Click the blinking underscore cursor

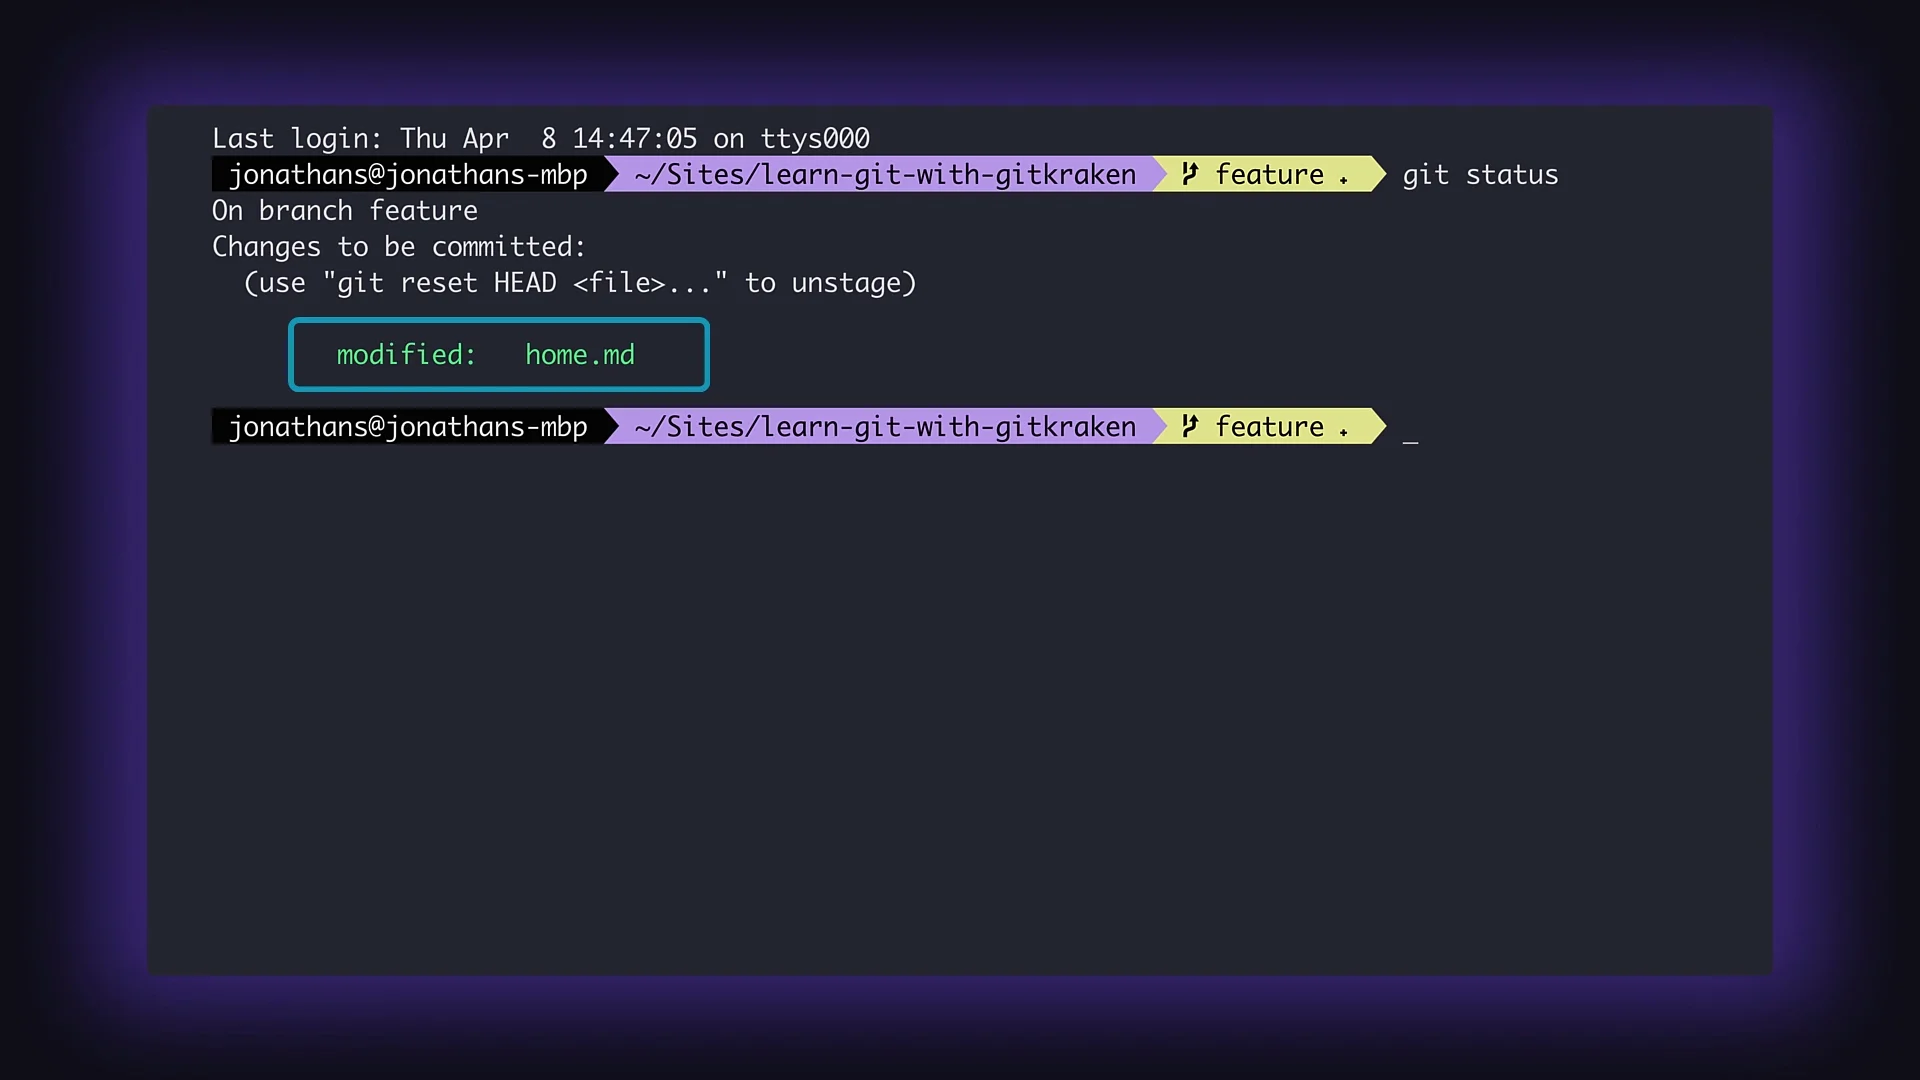[x=1410, y=440]
